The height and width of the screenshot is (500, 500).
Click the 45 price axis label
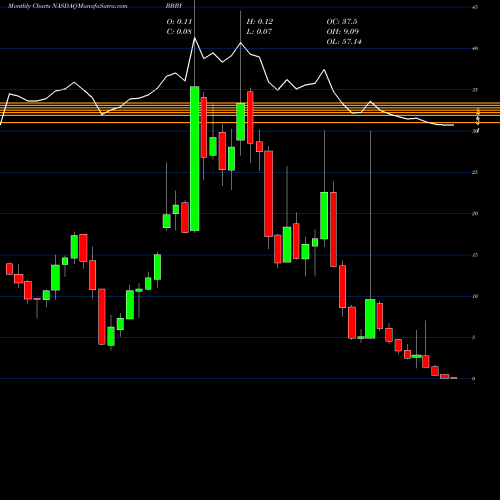coord(475,7)
